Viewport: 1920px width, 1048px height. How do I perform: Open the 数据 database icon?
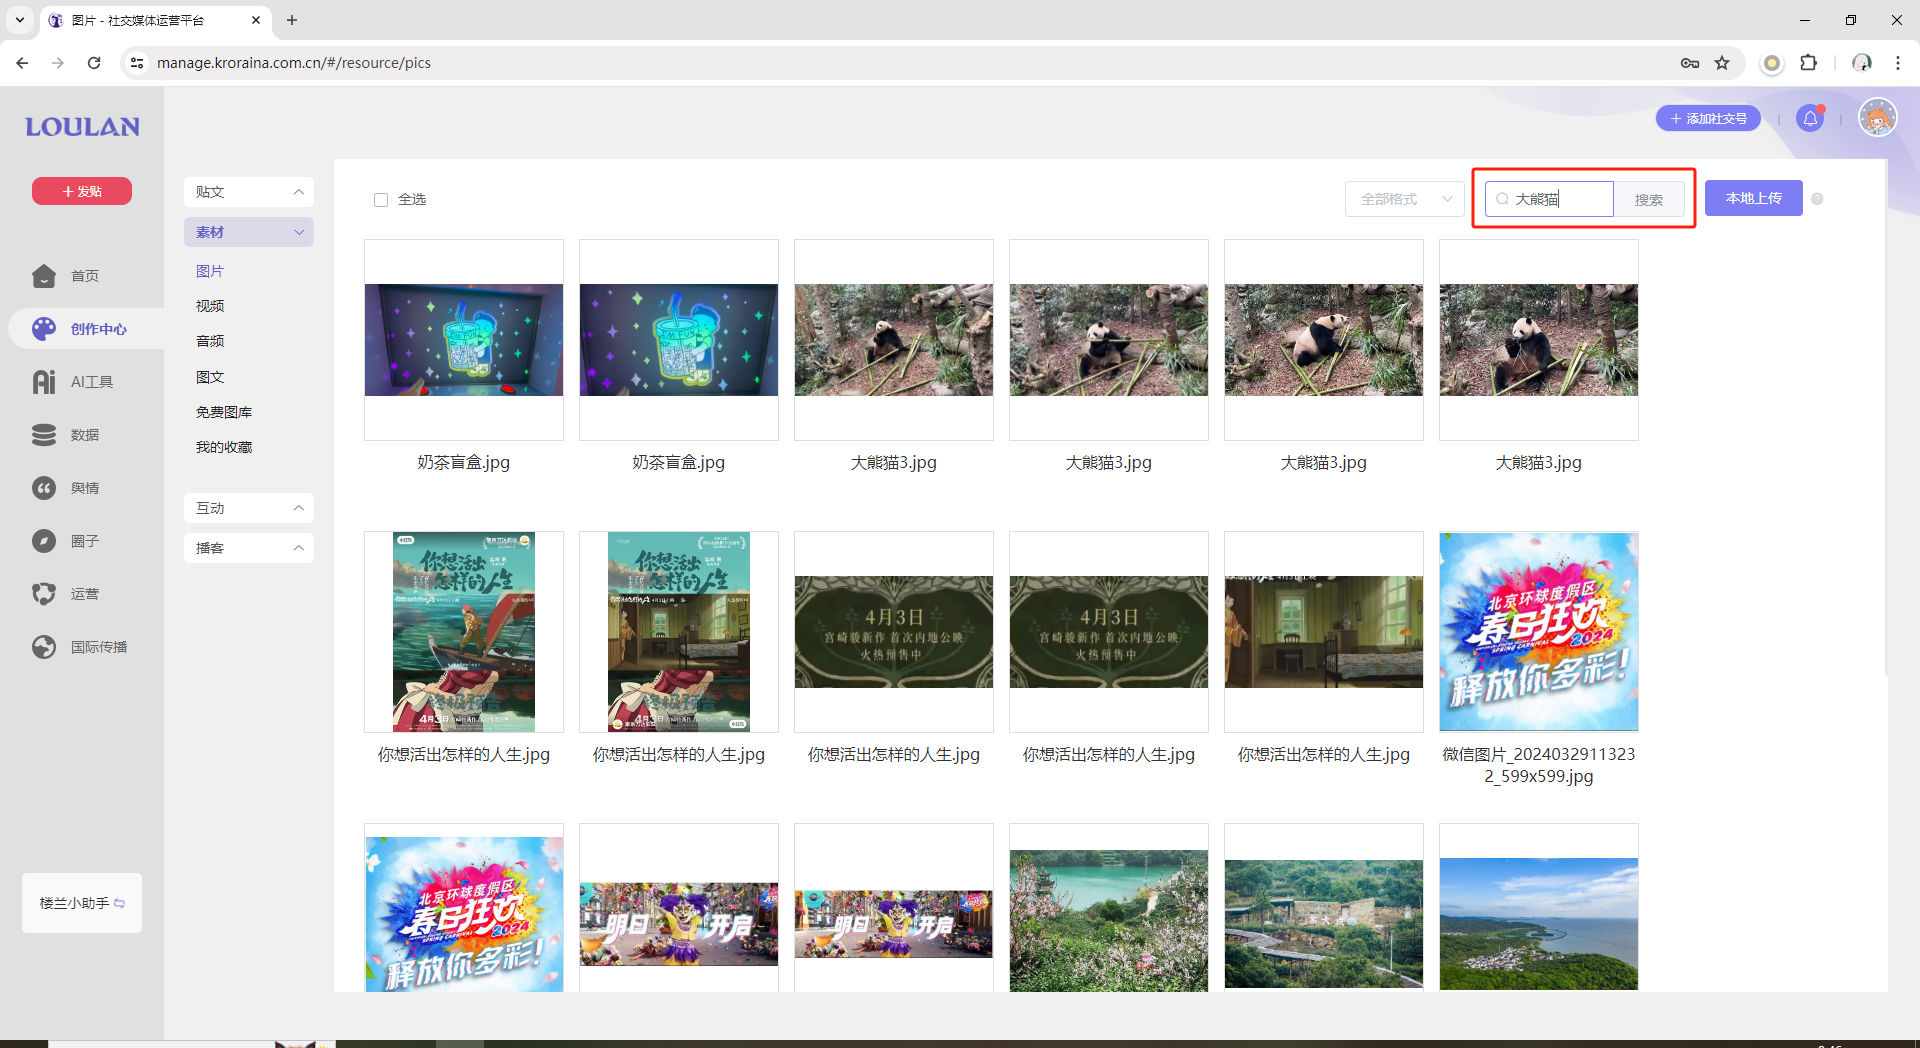click(x=44, y=435)
